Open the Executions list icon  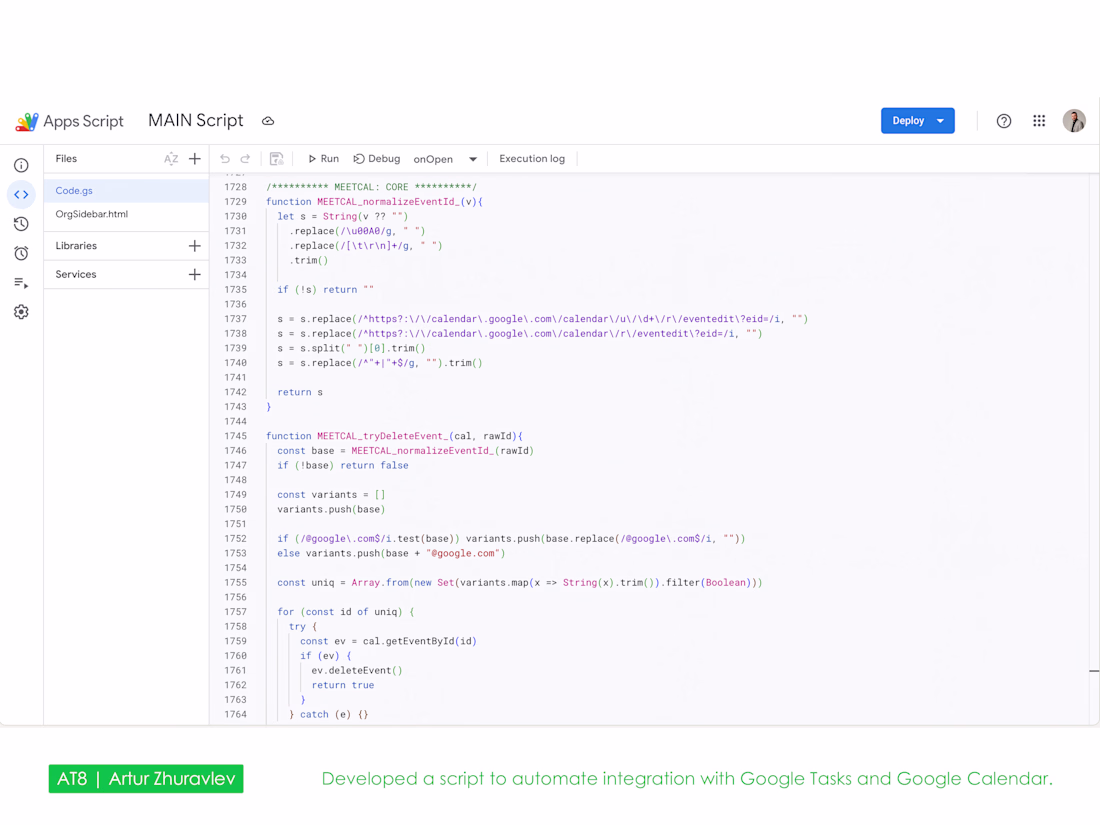pos(21,283)
